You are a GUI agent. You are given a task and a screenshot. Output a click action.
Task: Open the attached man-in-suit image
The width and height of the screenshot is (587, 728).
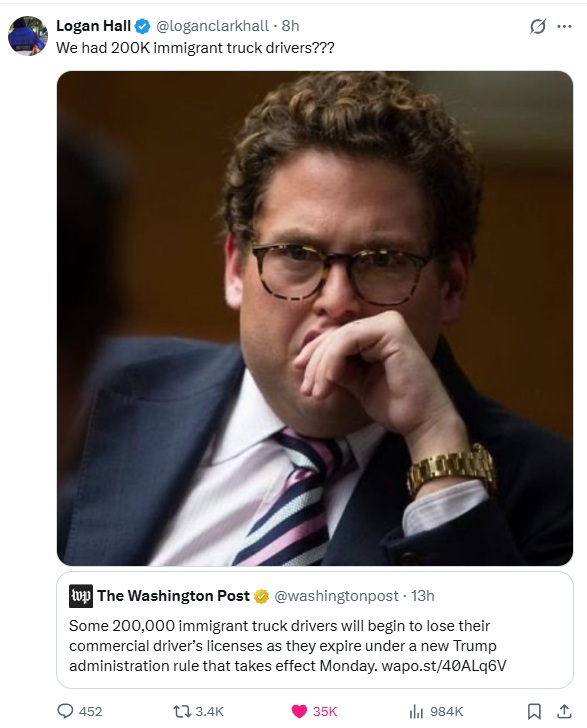click(x=315, y=318)
